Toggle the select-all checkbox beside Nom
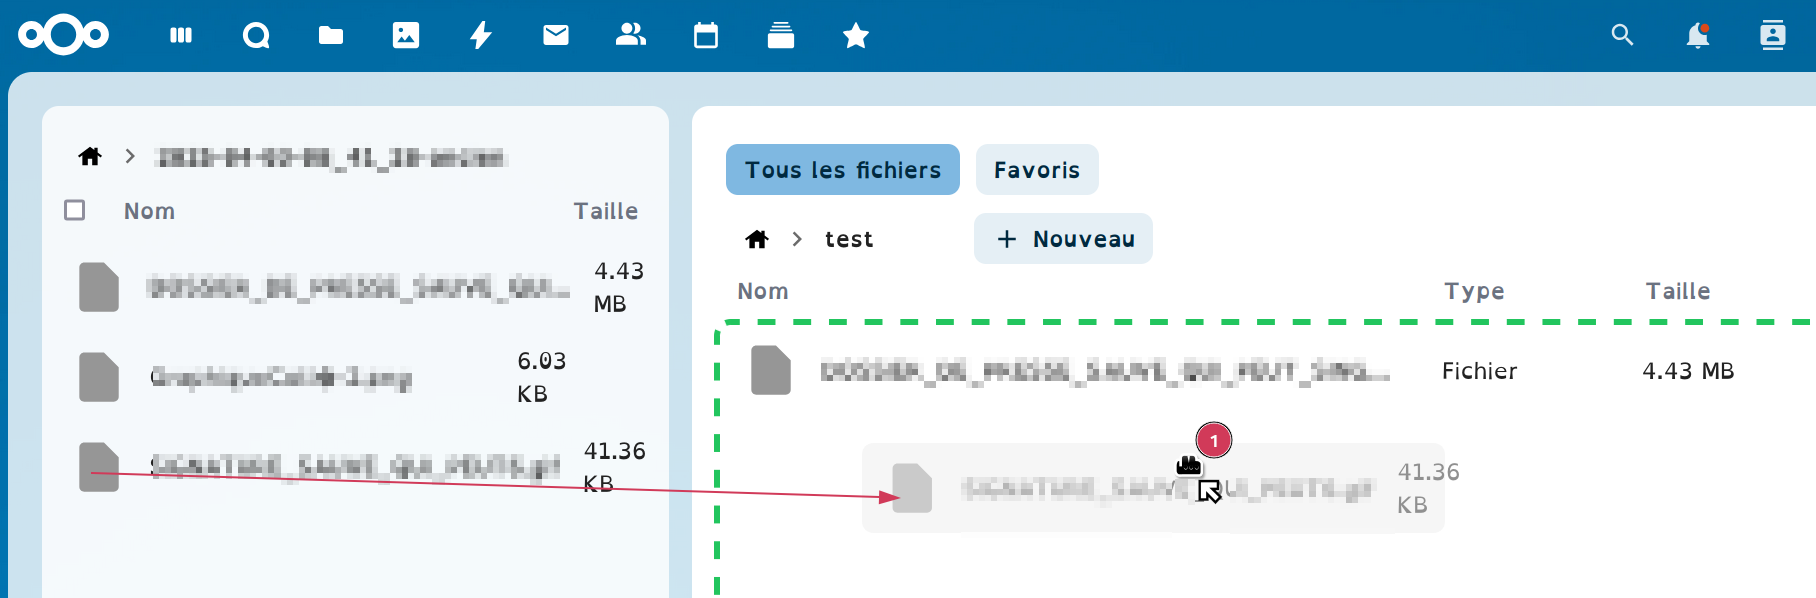Image resolution: width=1816 pixels, height=598 pixels. click(75, 210)
